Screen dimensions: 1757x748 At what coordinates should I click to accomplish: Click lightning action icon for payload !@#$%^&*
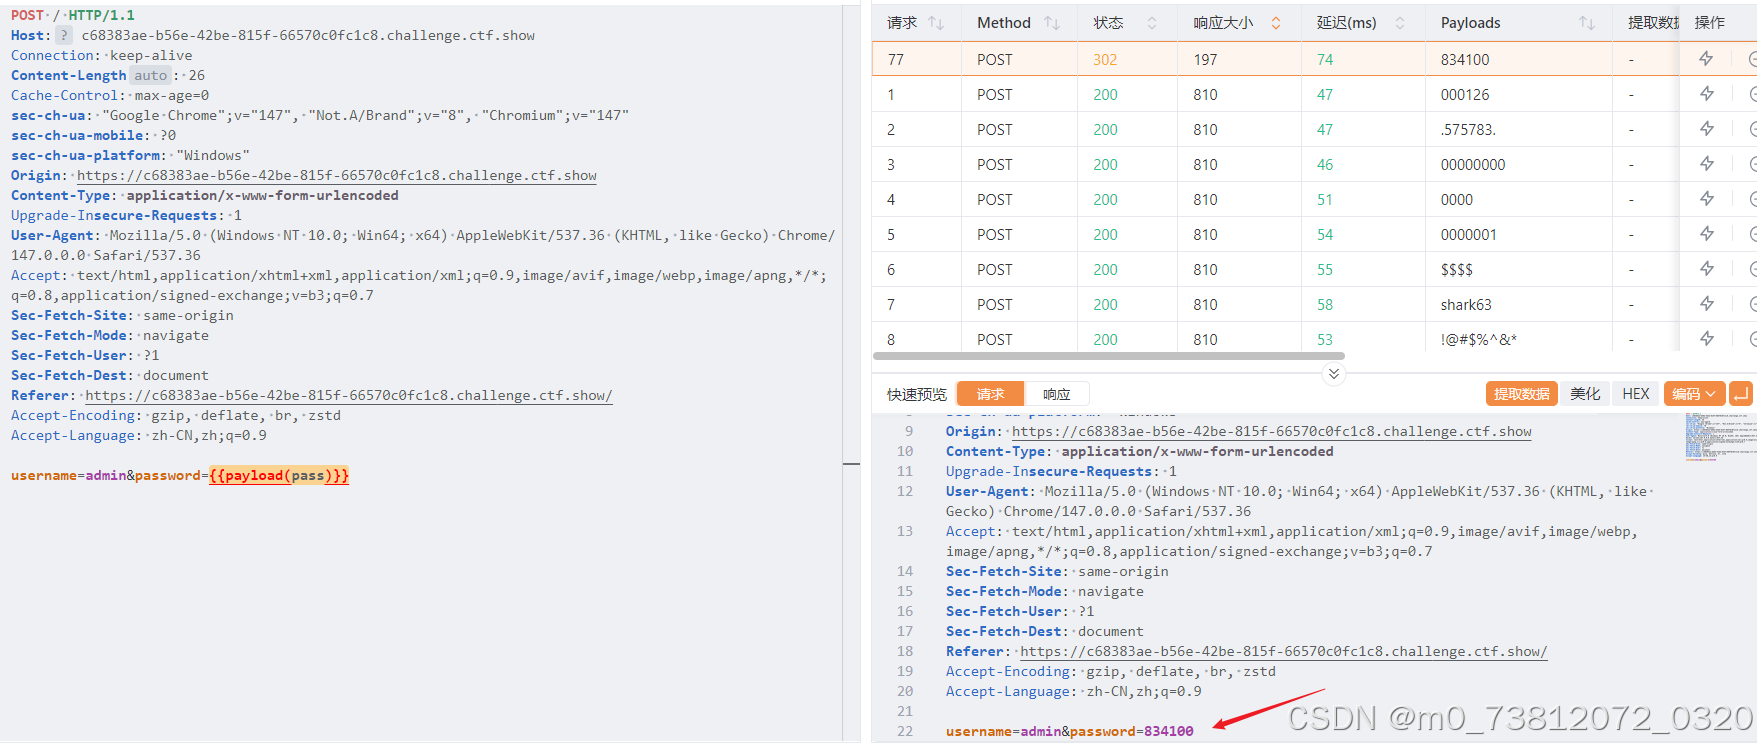(x=1706, y=339)
